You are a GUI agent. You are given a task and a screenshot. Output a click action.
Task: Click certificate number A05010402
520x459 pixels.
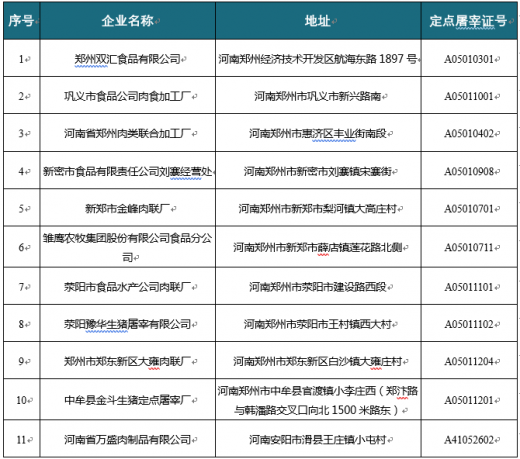coord(469,133)
